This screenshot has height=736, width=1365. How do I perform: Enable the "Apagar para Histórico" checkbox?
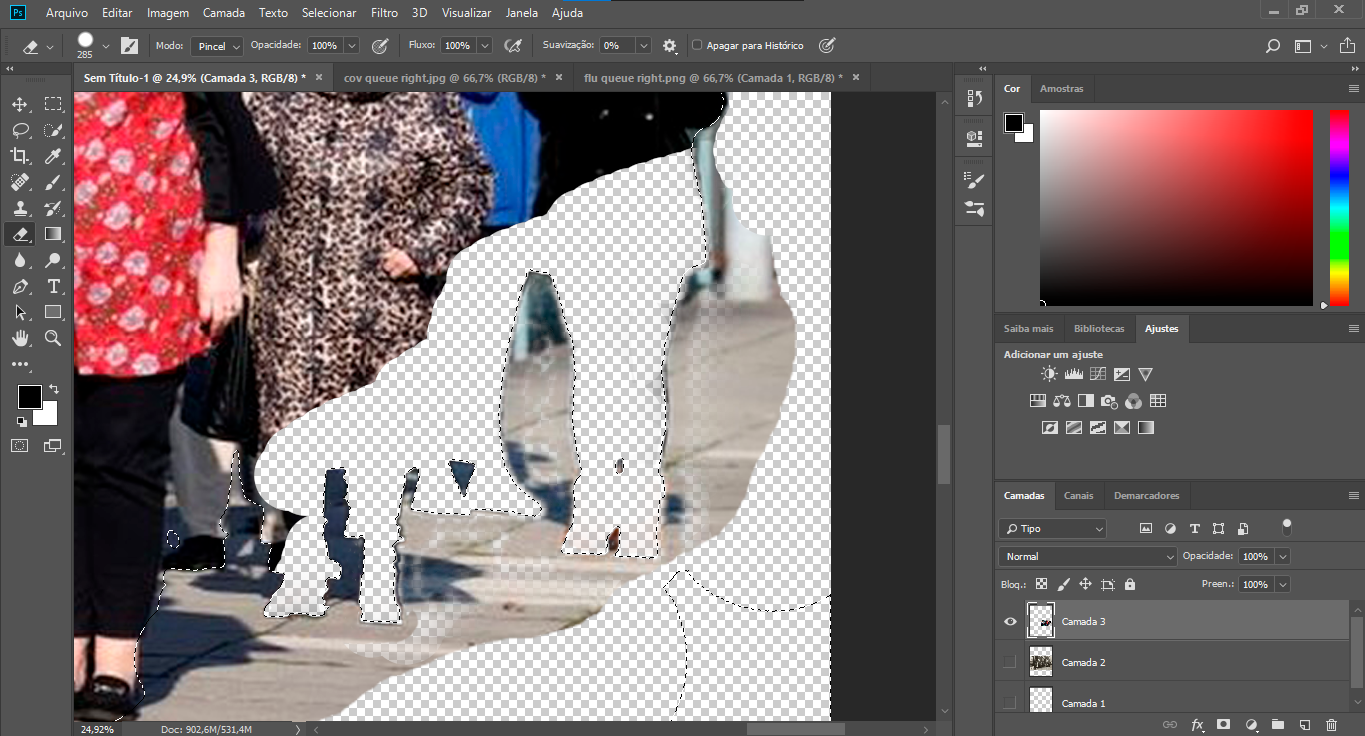[x=695, y=45]
